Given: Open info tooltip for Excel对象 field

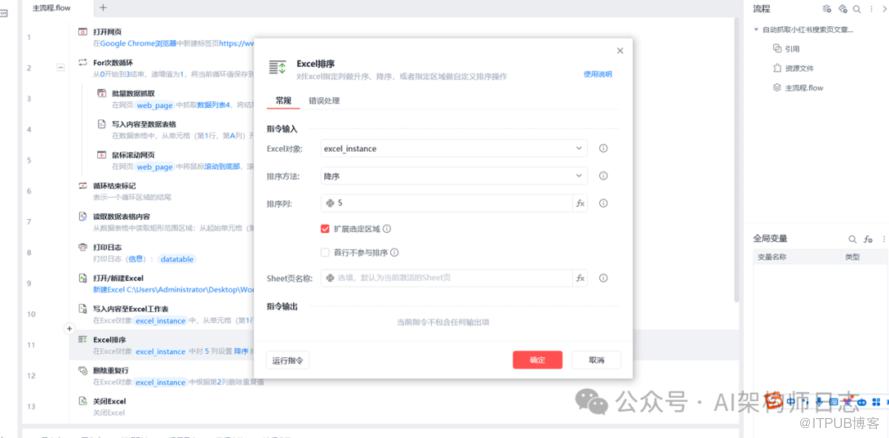Looking at the screenshot, I should (x=603, y=148).
